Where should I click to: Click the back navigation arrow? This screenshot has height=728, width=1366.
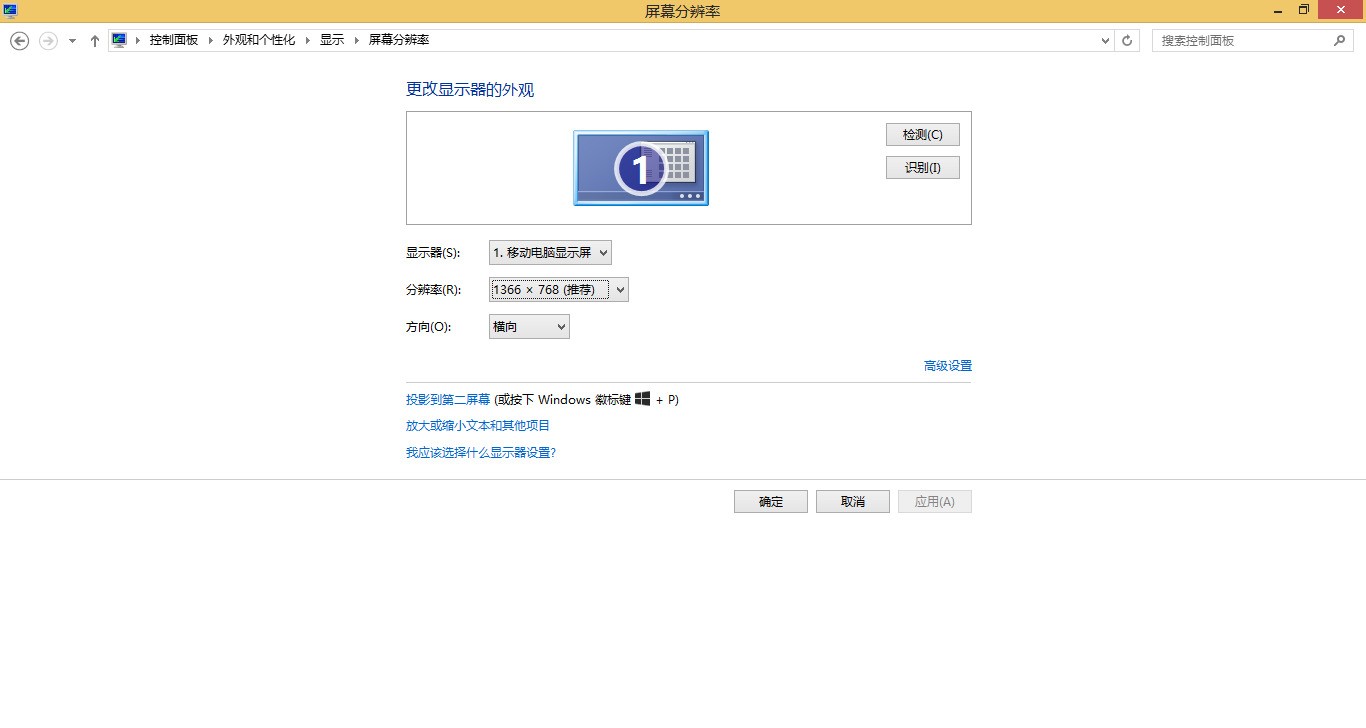coord(19,39)
